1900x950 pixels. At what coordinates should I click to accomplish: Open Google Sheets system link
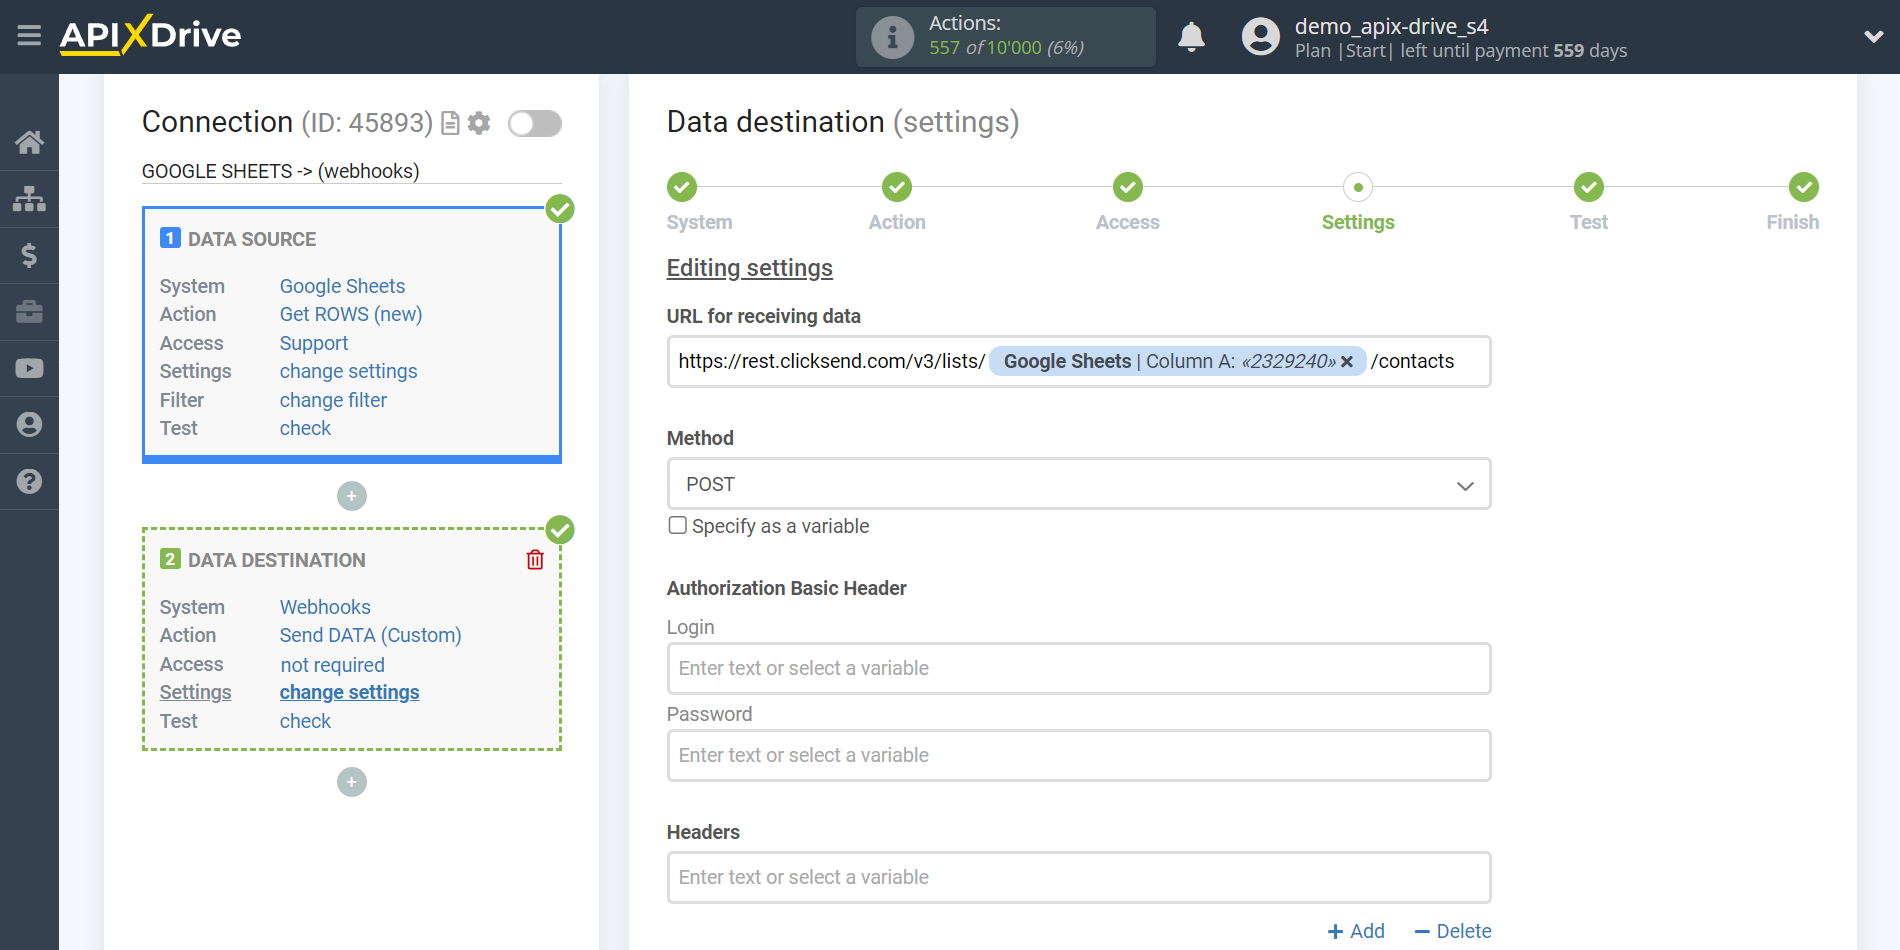[x=342, y=286]
